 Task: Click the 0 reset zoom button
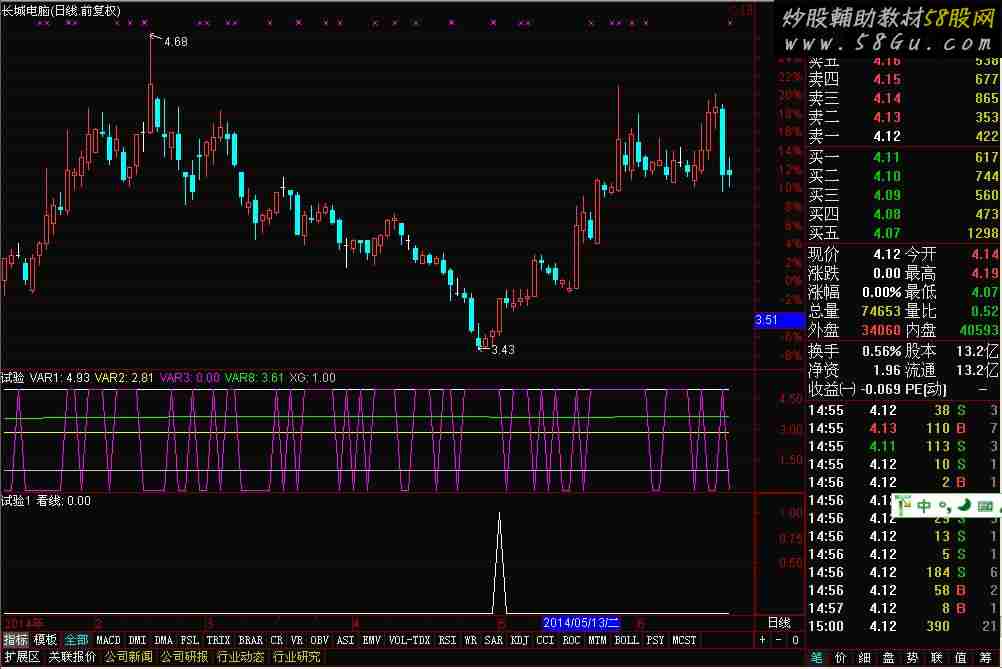pos(794,640)
